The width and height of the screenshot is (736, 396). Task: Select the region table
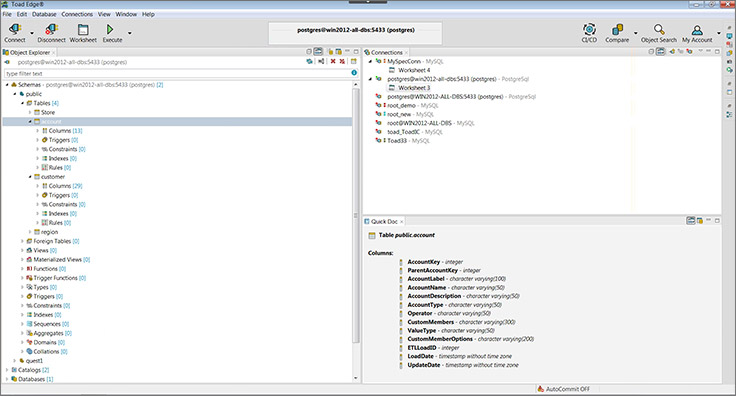point(49,232)
